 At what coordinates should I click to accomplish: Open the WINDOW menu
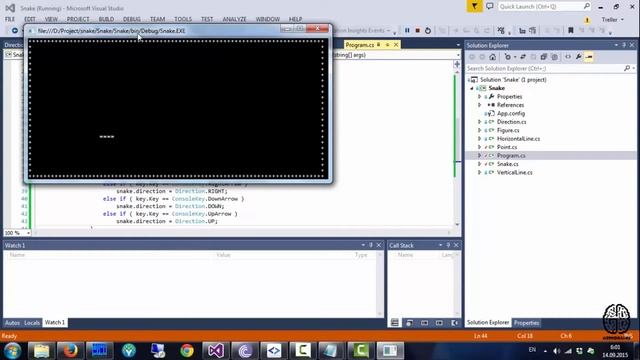268,19
